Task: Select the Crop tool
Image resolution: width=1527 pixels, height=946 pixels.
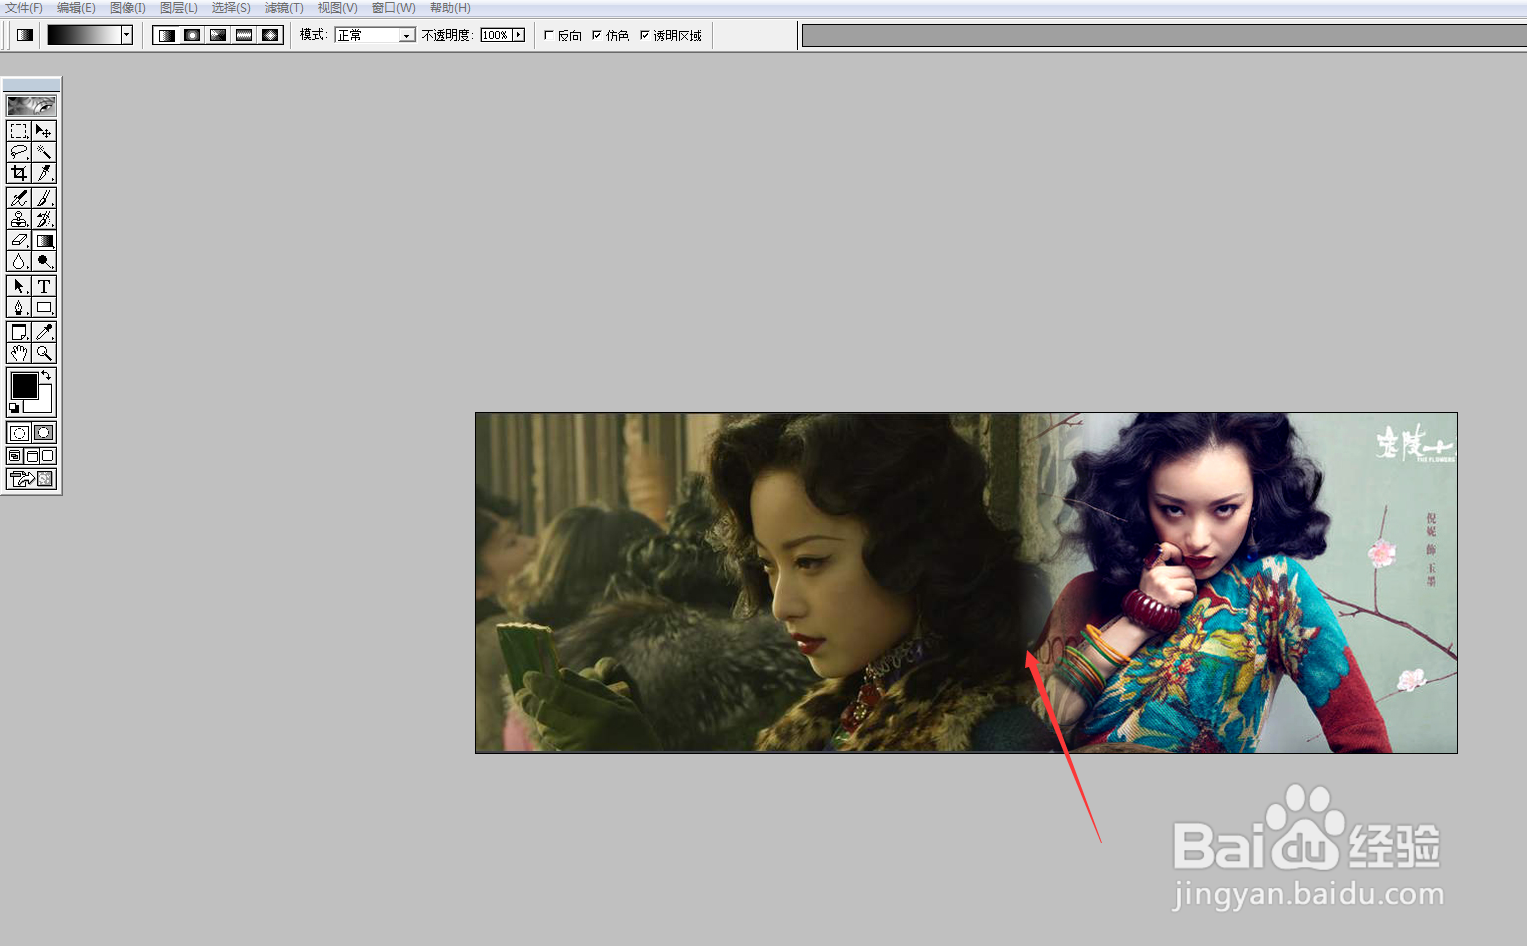Action: click(x=19, y=173)
